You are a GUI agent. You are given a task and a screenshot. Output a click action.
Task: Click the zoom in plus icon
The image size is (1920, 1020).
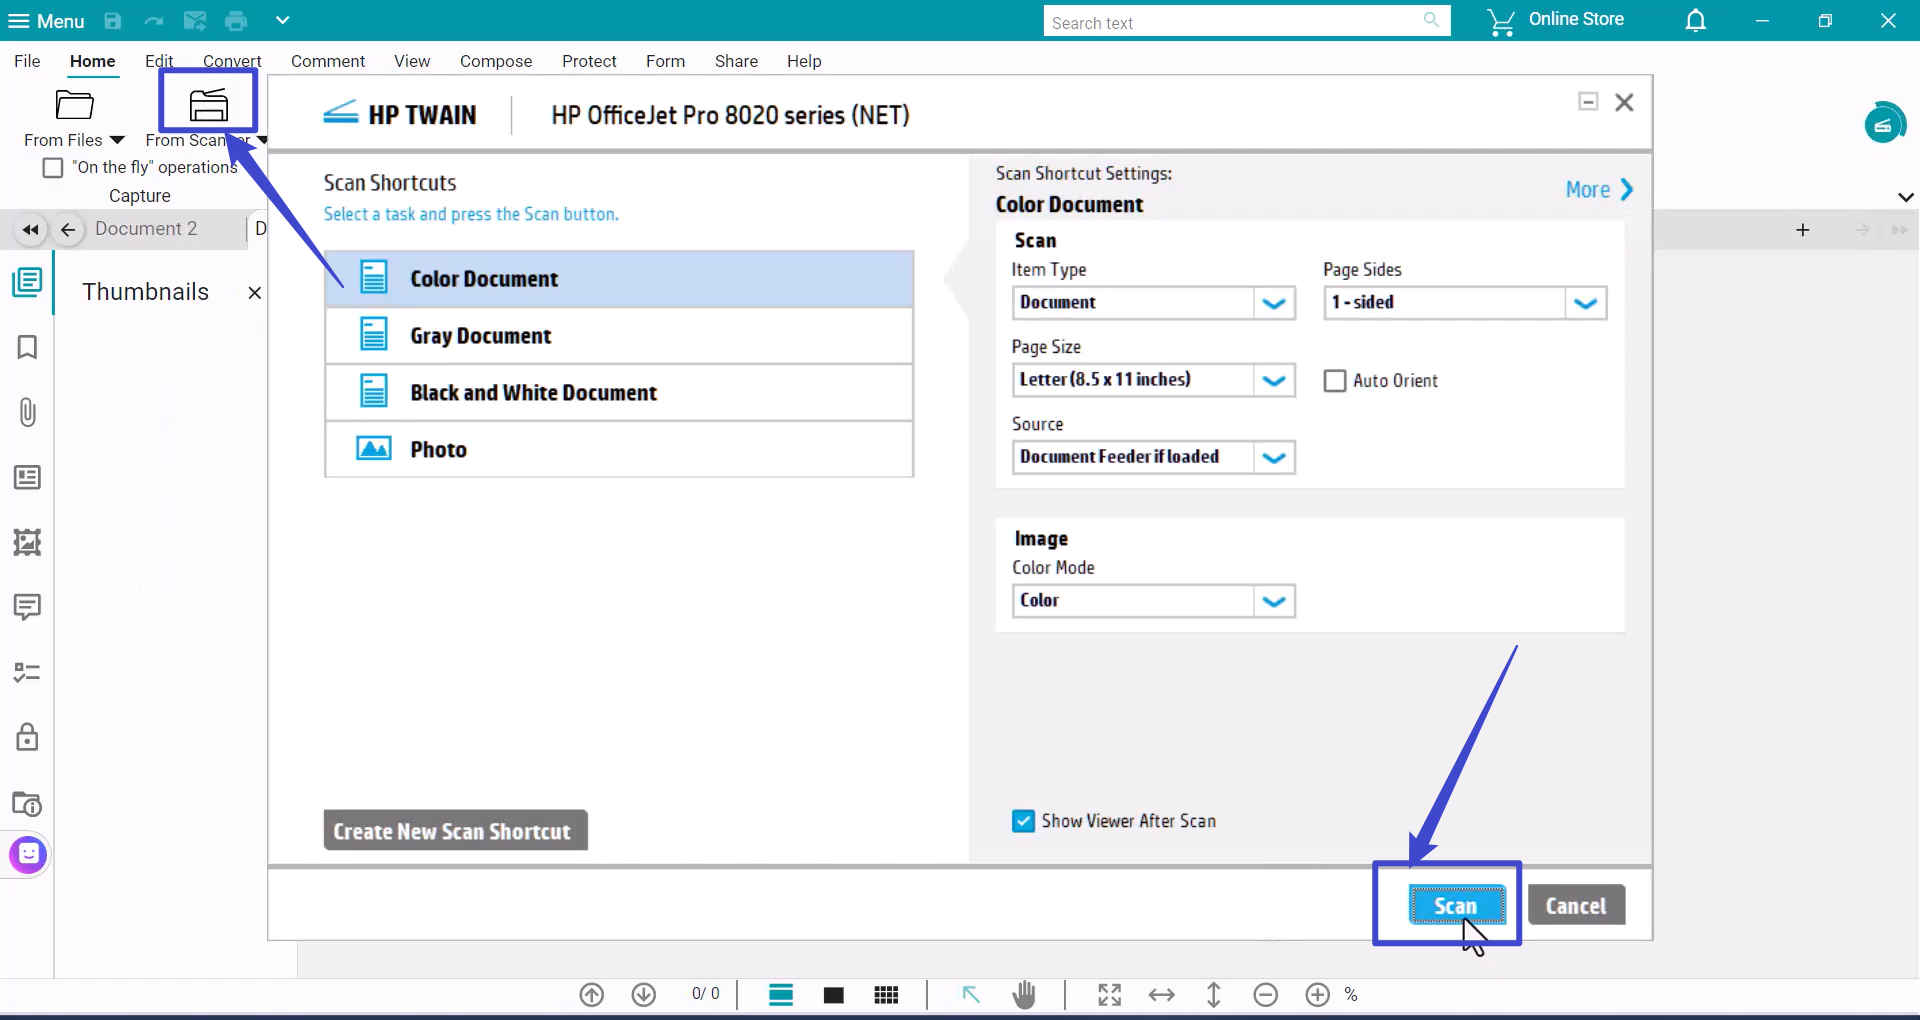(1318, 995)
